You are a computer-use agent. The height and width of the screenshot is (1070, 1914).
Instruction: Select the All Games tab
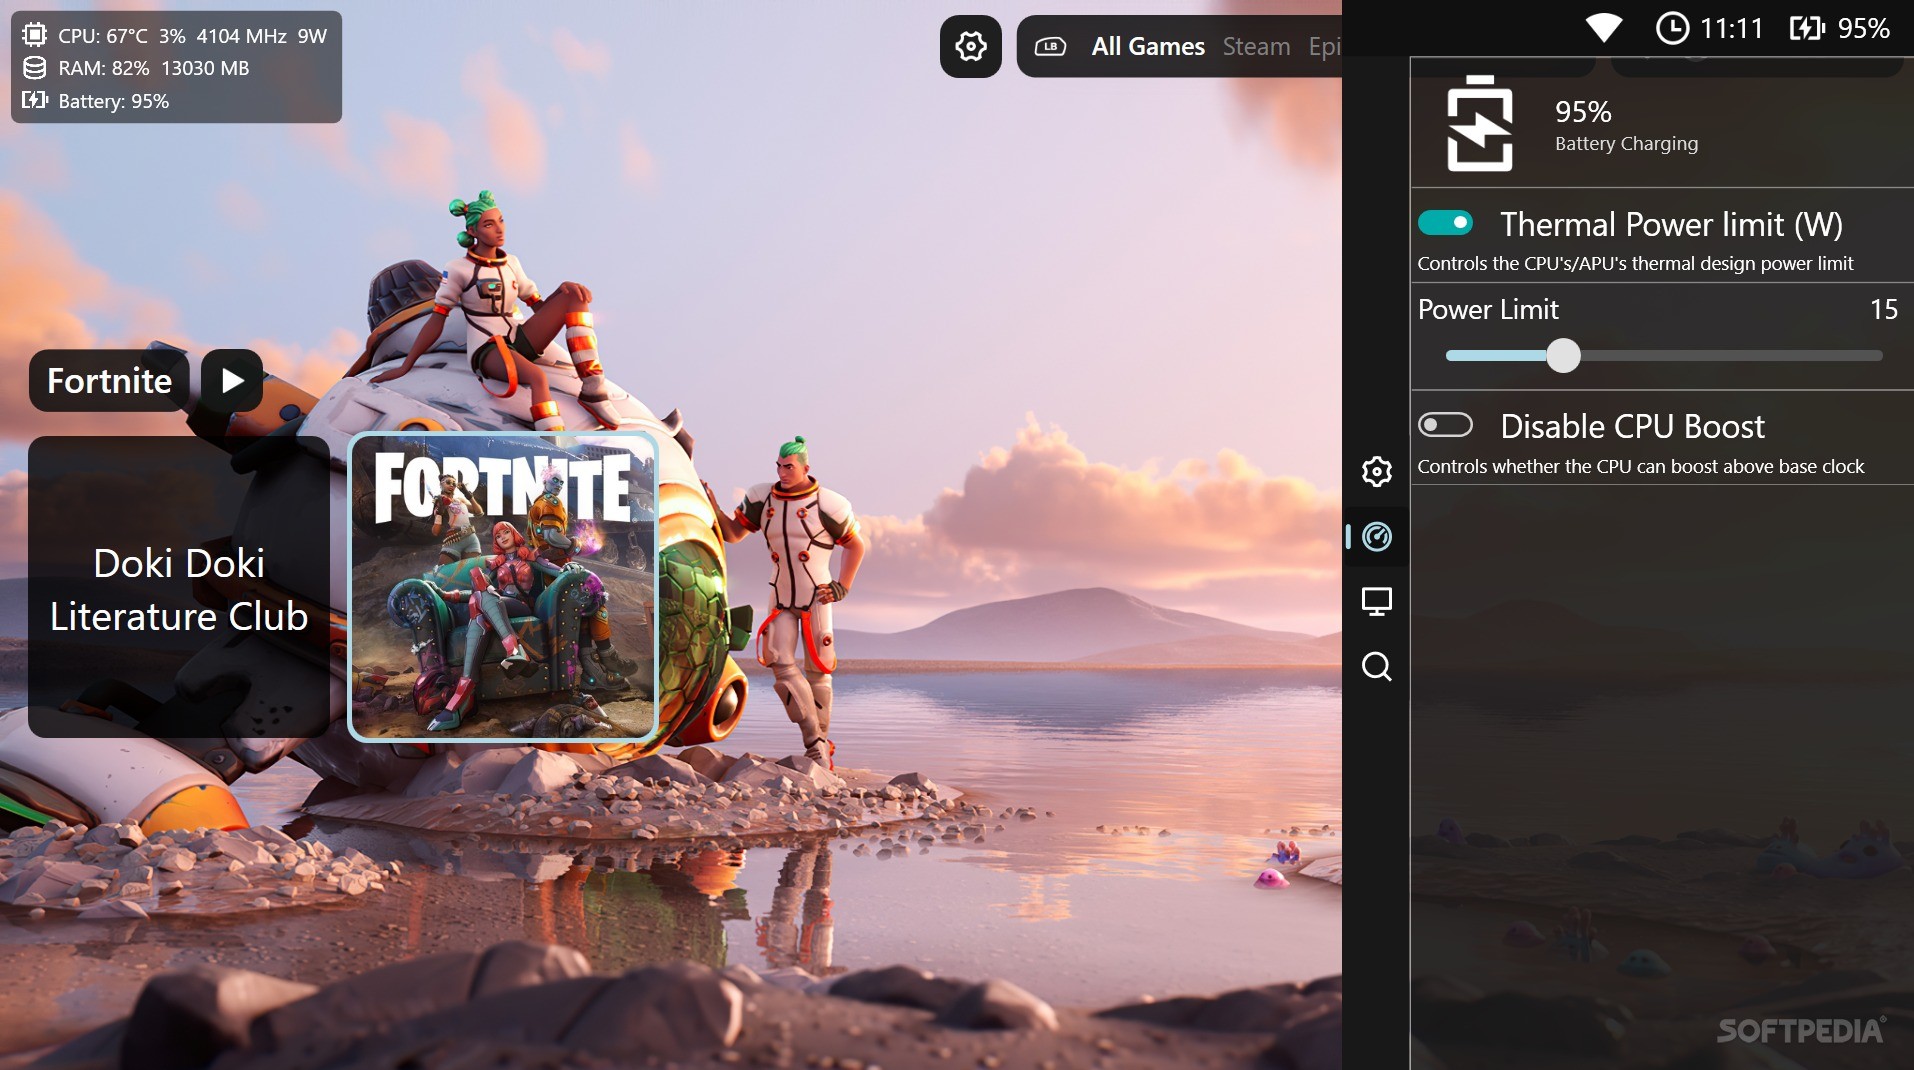(x=1148, y=46)
